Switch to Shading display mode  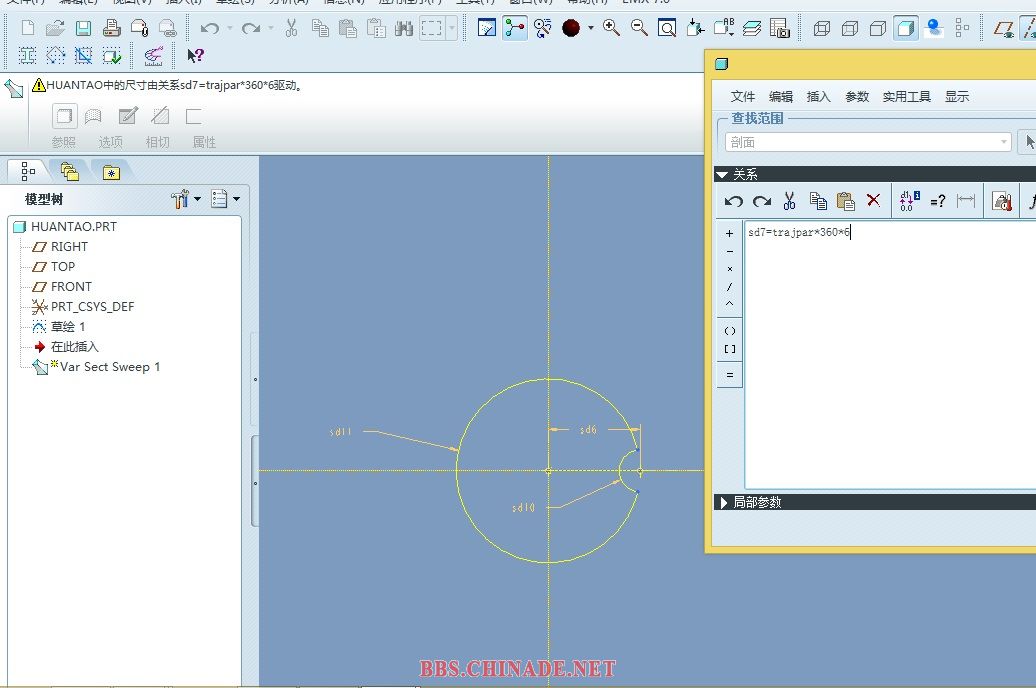906,28
